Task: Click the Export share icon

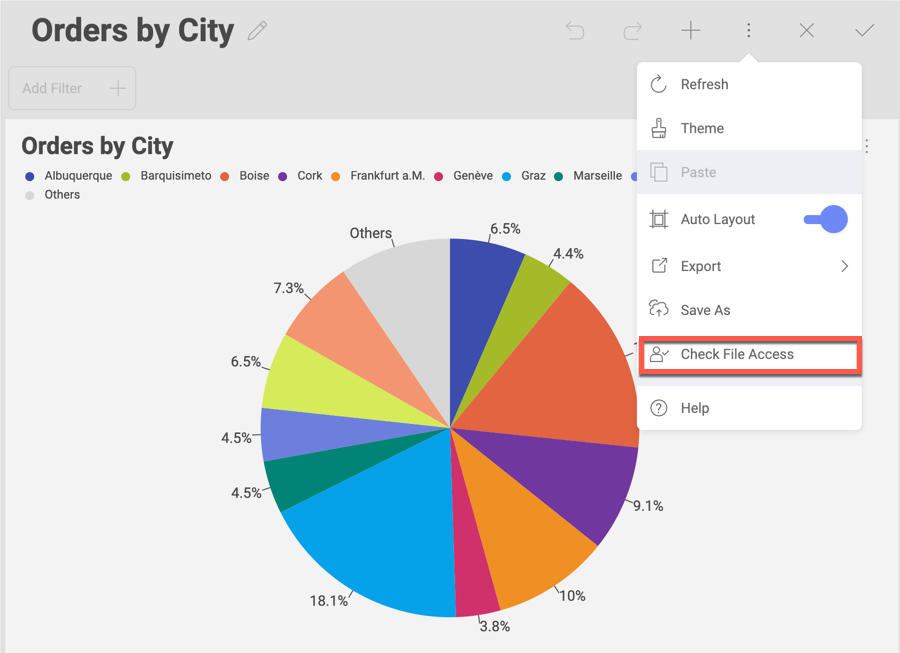Action: (659, 266)
